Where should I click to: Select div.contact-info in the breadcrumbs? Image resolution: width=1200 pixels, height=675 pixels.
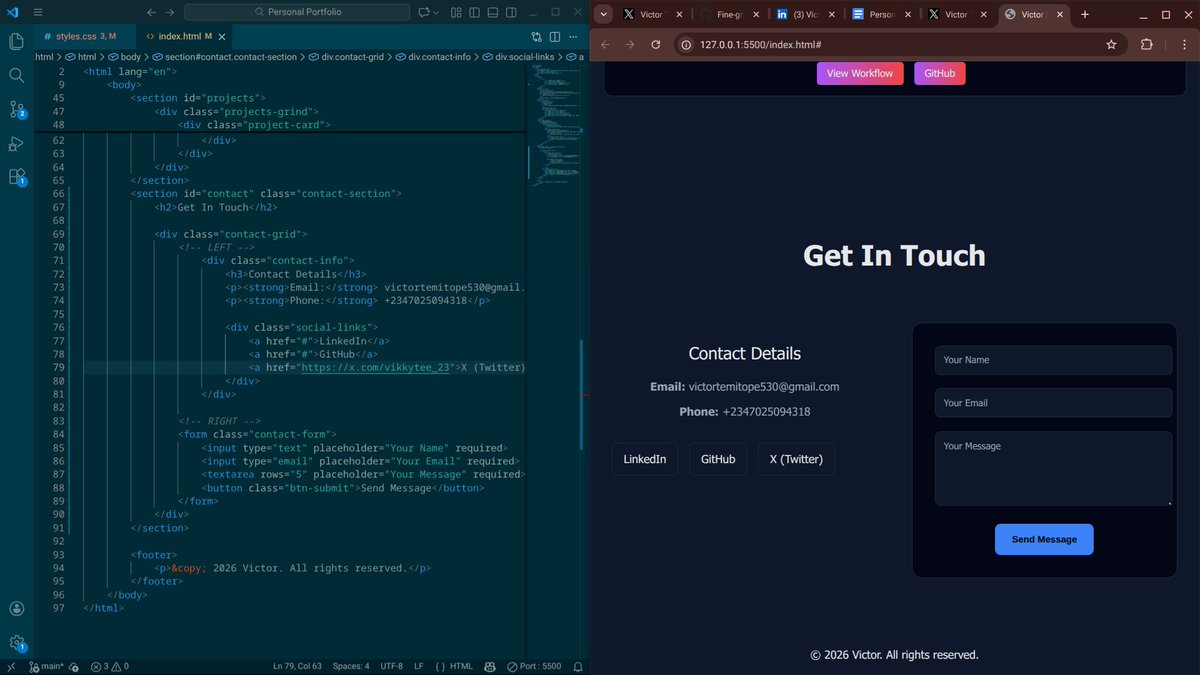point(433,57)
